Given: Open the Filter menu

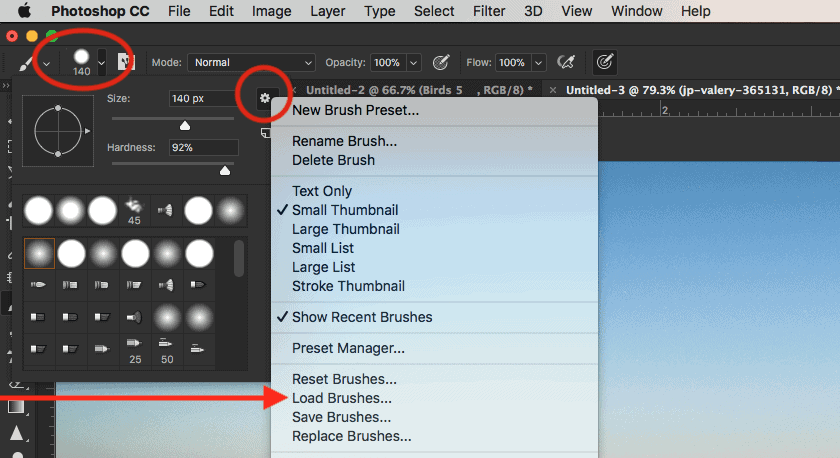Looking at the screenshot, I should 489,11.
